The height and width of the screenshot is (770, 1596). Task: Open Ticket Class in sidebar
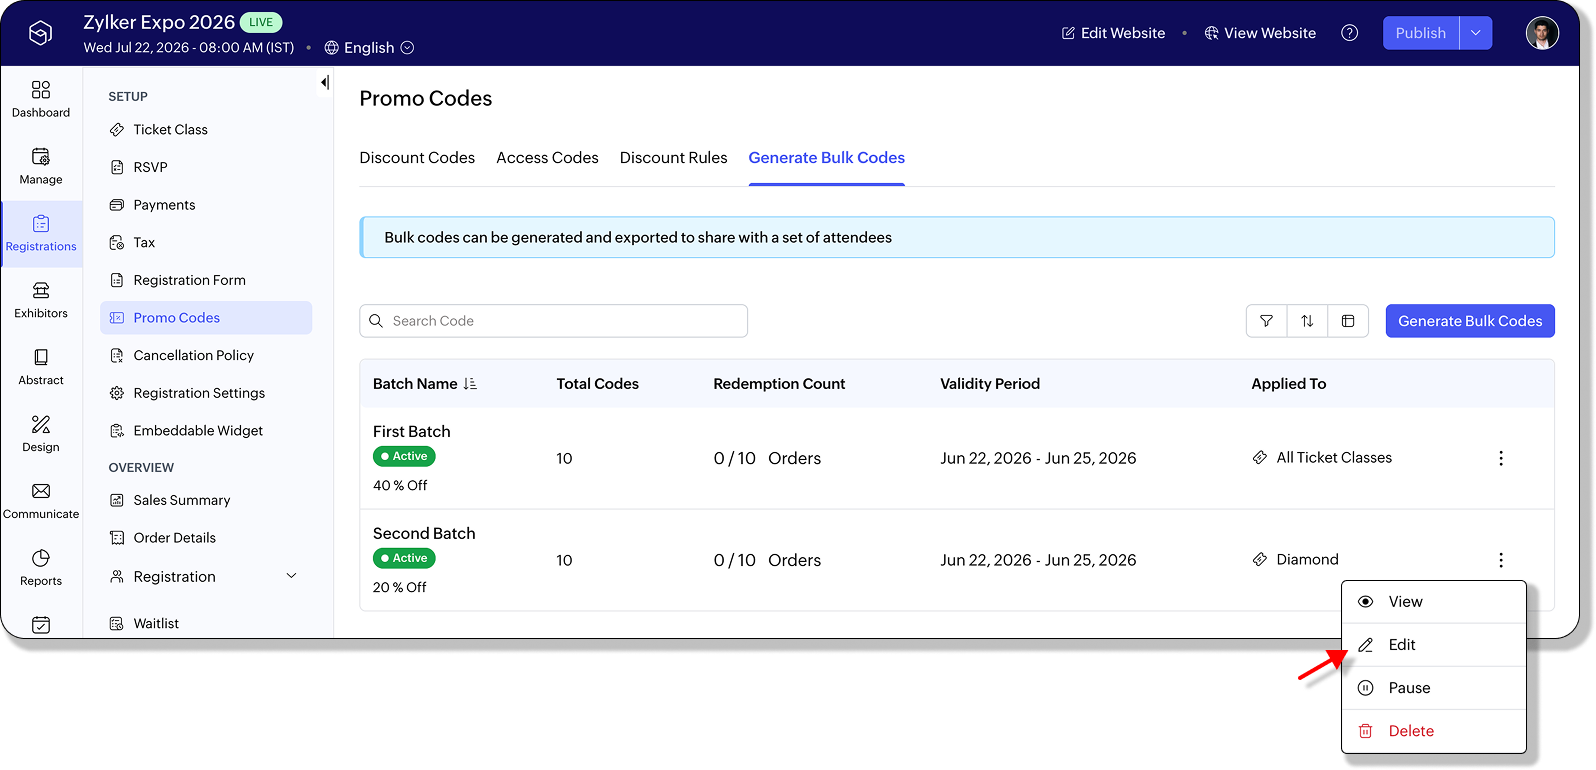206,130
